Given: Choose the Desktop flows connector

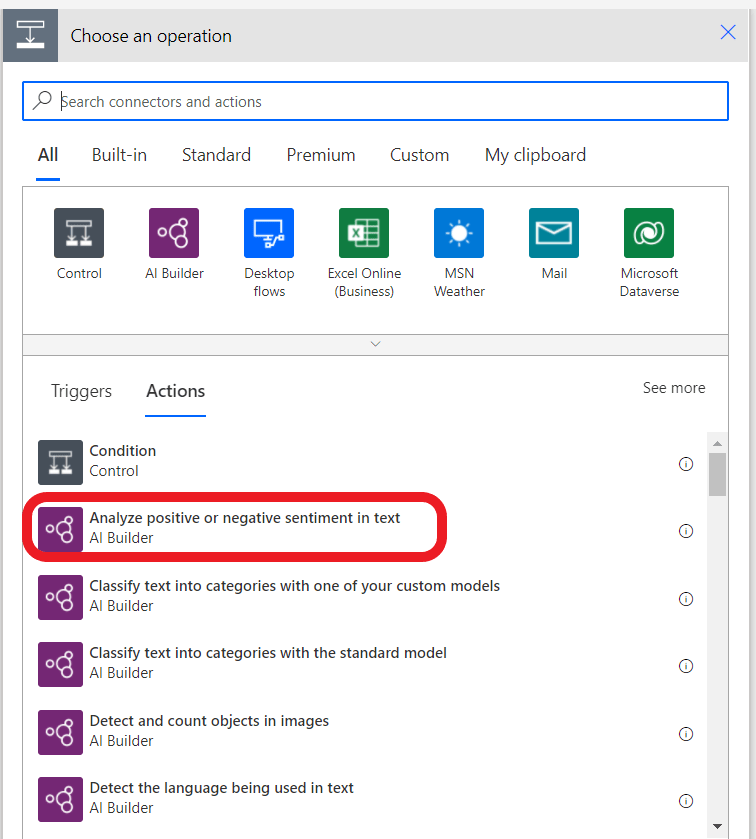Looking at the screenshot, I should click(x=269, y=233).
